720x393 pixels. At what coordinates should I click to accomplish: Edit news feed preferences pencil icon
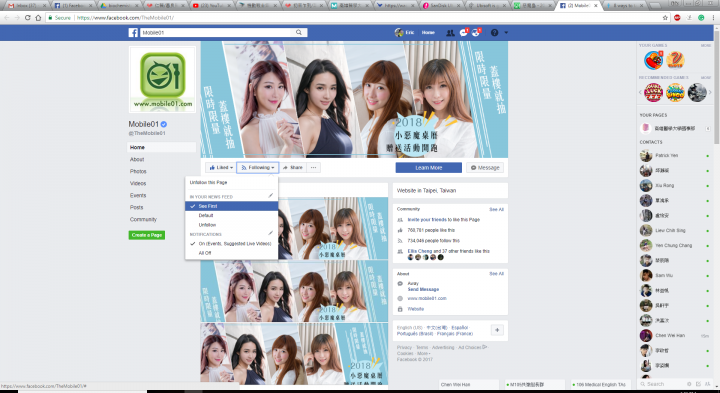[271, 196]
